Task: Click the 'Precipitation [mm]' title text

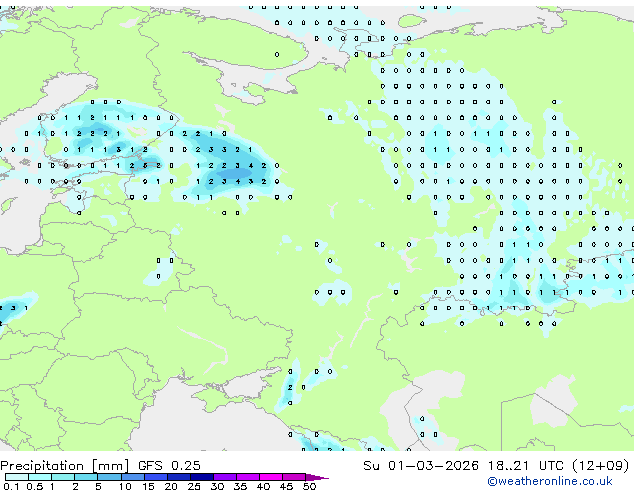Action: 65,466
